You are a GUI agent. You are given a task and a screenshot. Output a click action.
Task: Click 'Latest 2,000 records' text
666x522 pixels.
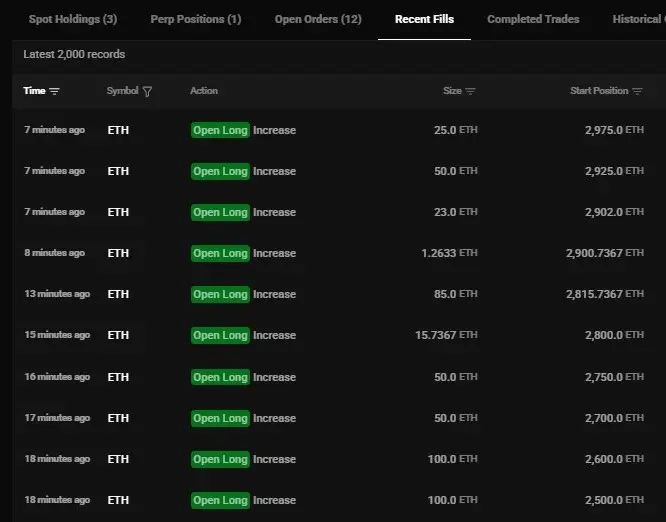(74, 54)
